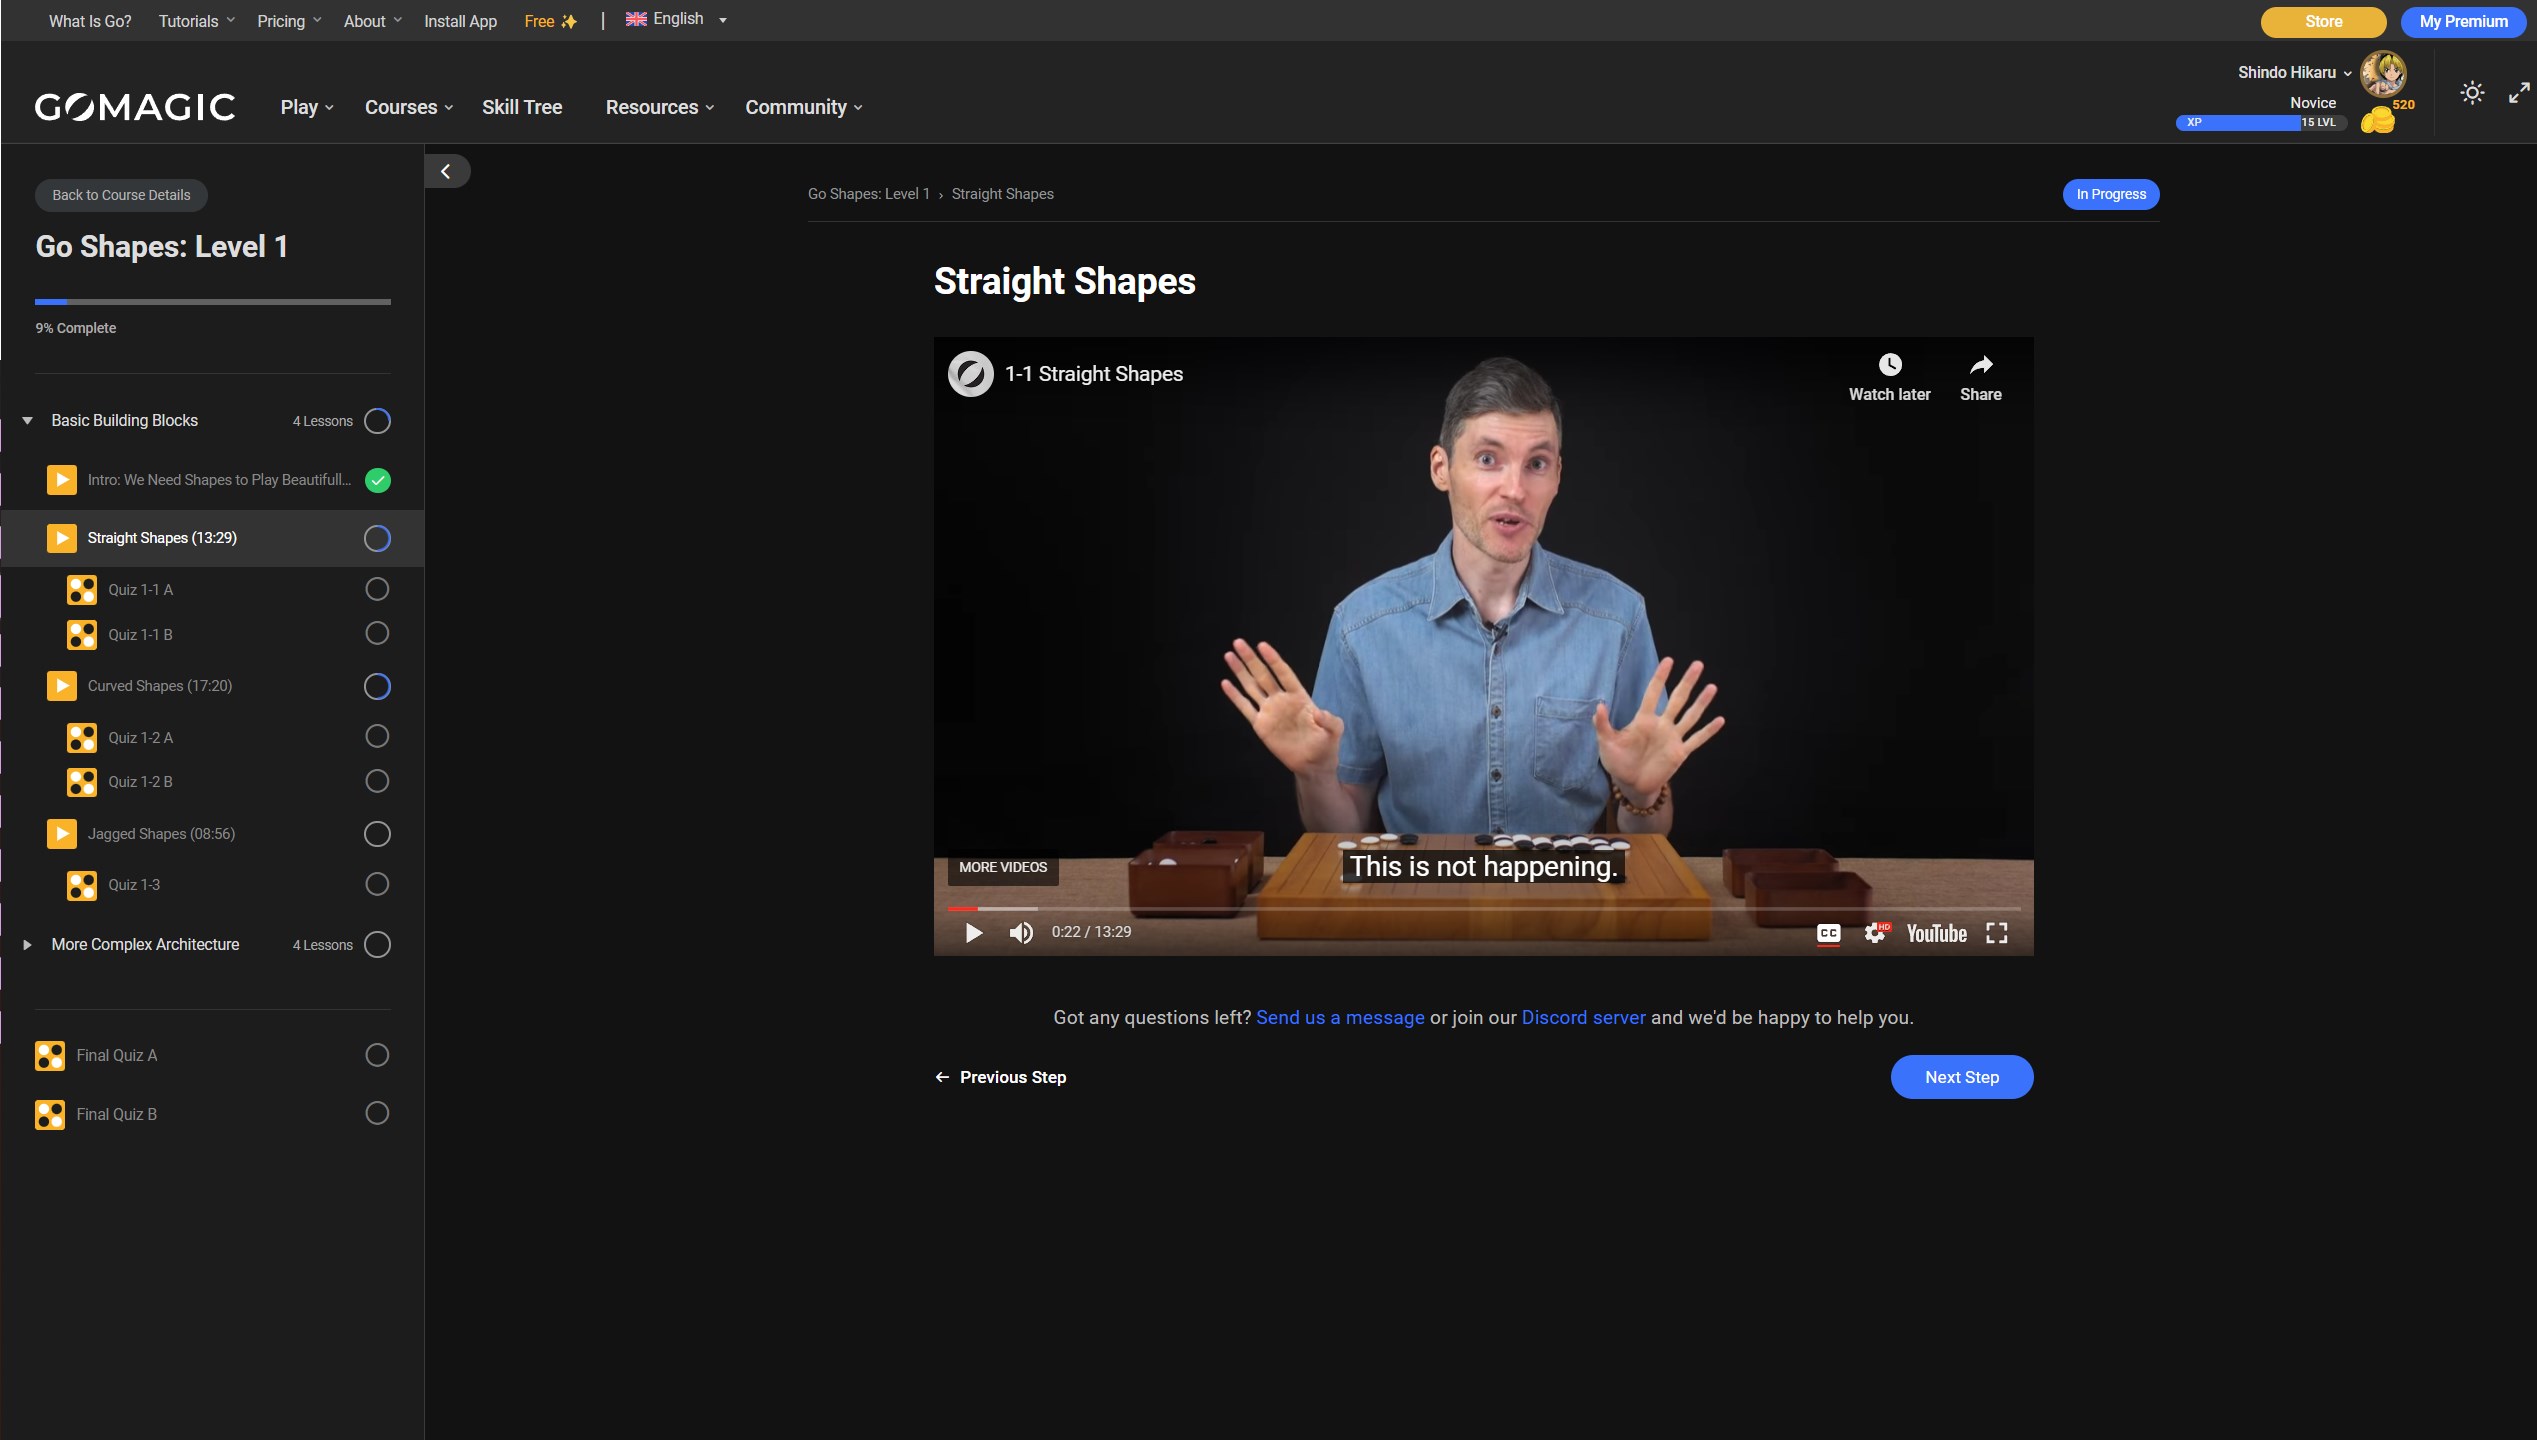Open the Courses menu

pos(408,107)
